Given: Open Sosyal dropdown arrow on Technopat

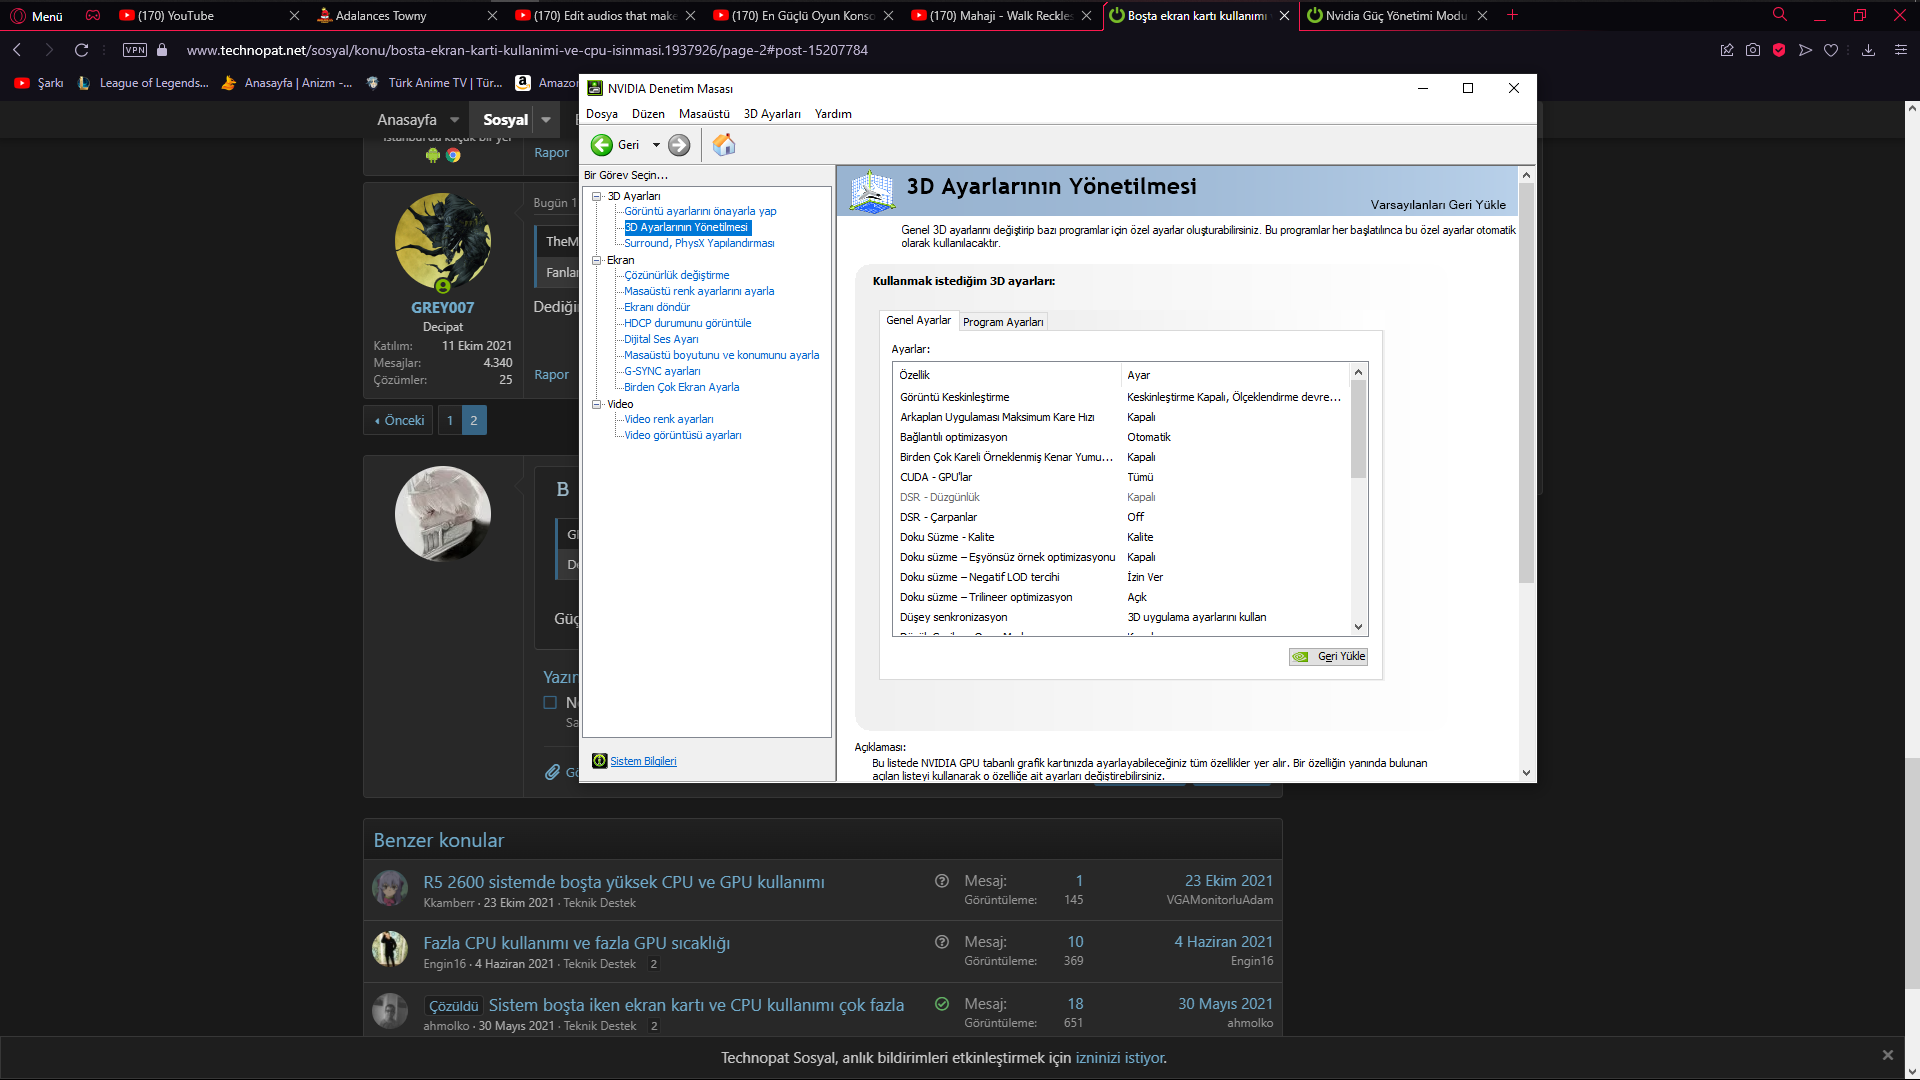Looking at the screenshot, I should pyautogui.click(x=546, y=120).
